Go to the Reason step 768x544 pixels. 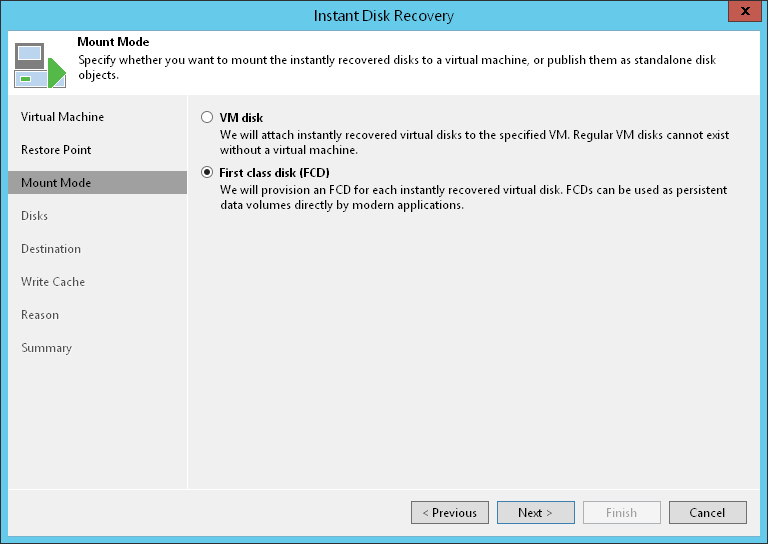pos(40,315)
